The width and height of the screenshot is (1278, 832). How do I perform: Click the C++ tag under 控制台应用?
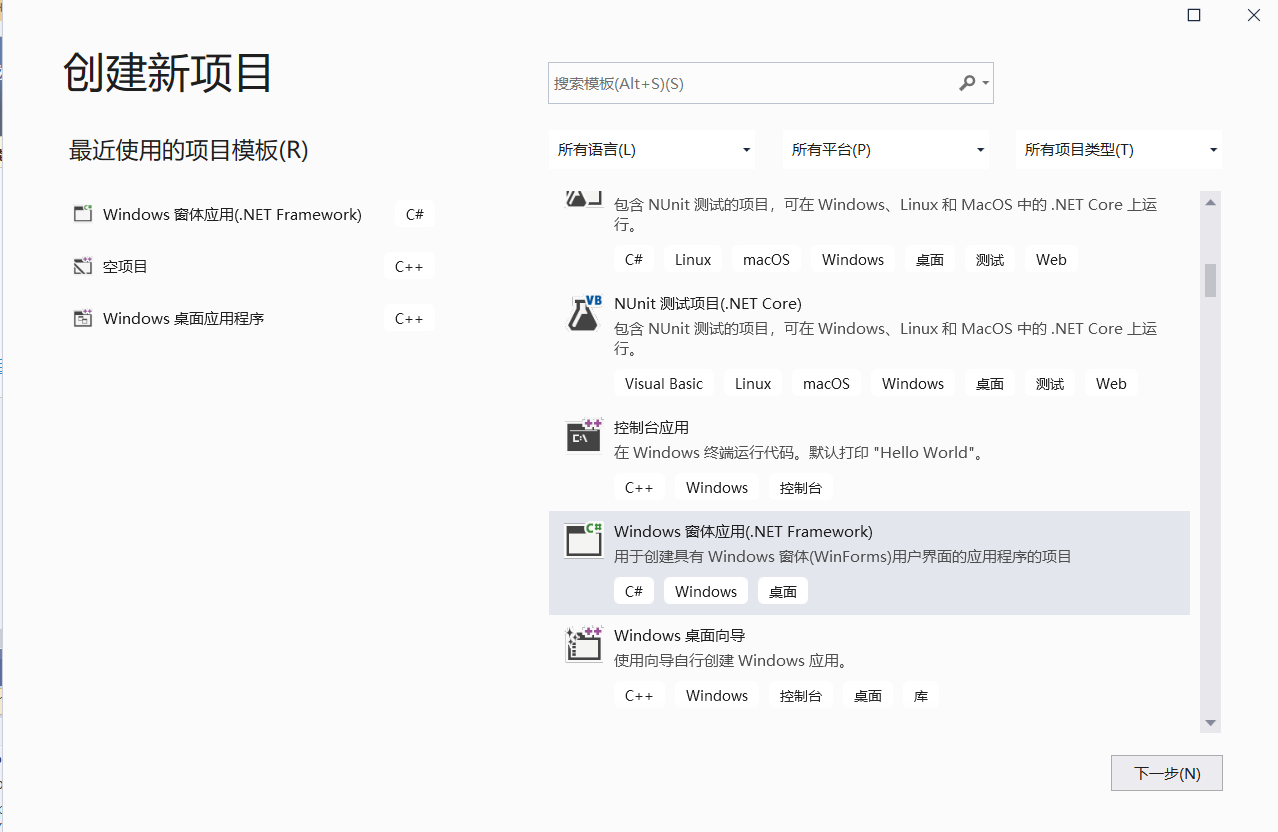pos(639,487)
